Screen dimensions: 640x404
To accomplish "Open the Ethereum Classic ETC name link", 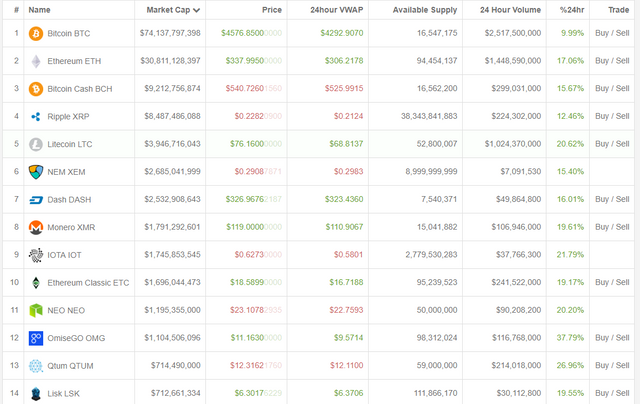I will [x=88, y=283].
